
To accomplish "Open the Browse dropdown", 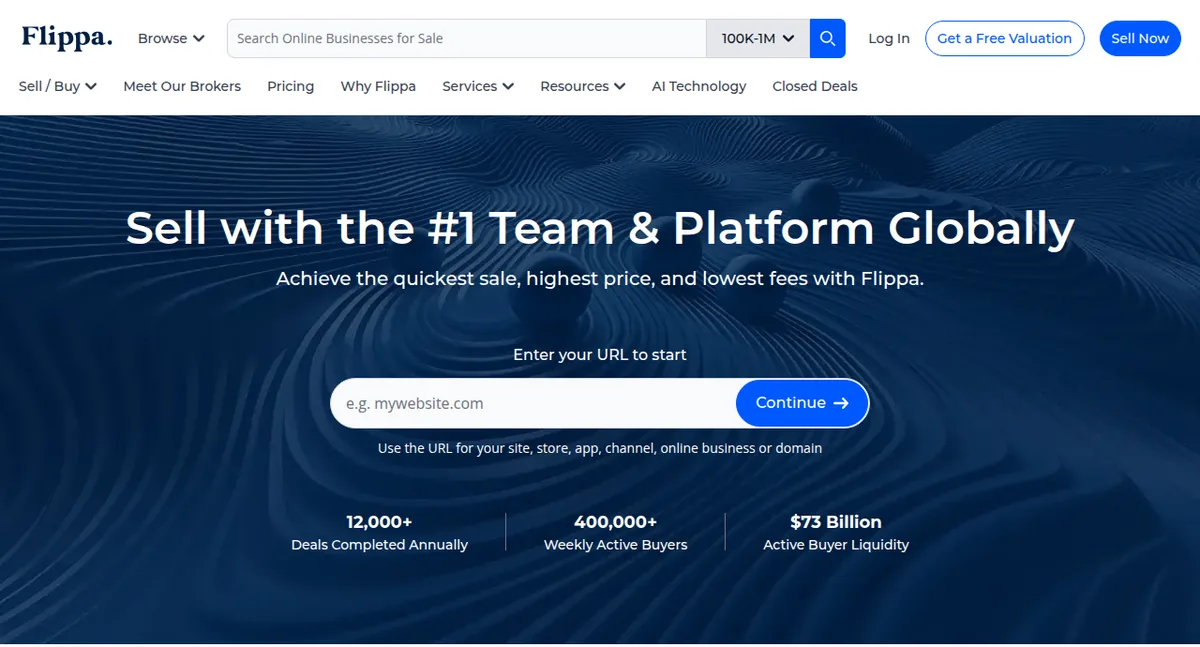I will (171, 38).
